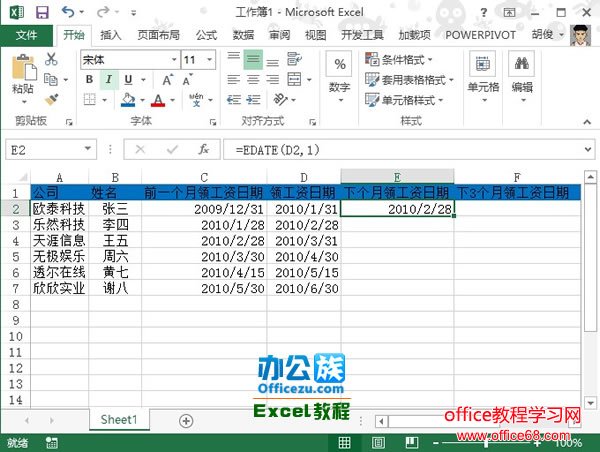The image size is (600, 452).
Task: Toggle Bold formatting
Action: [x=90, y=80]
